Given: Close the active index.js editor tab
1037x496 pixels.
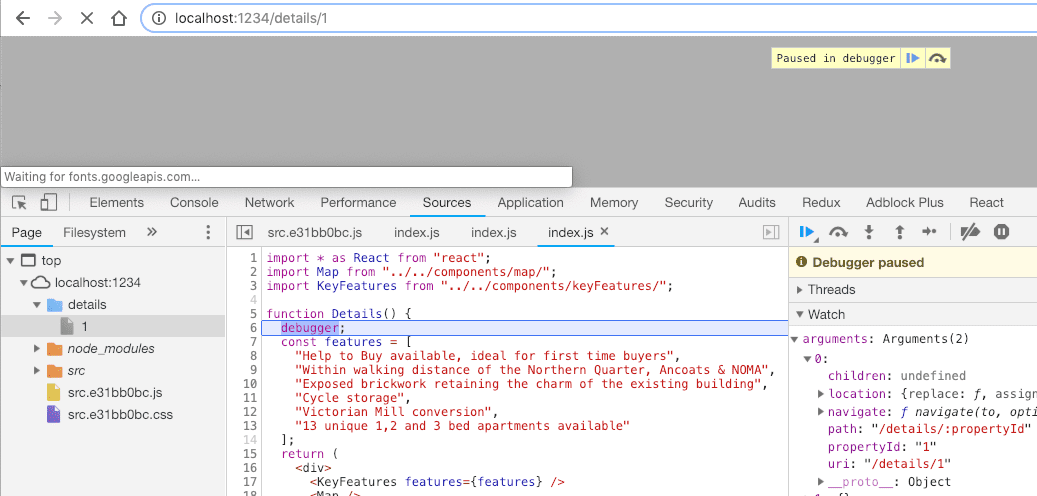Looking at the screenshot, I should click(604, 231).
